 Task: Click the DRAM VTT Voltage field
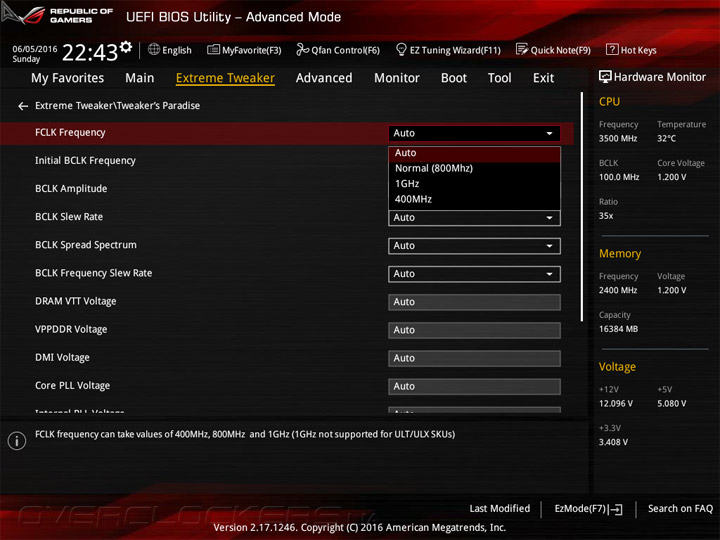[474, 302]
